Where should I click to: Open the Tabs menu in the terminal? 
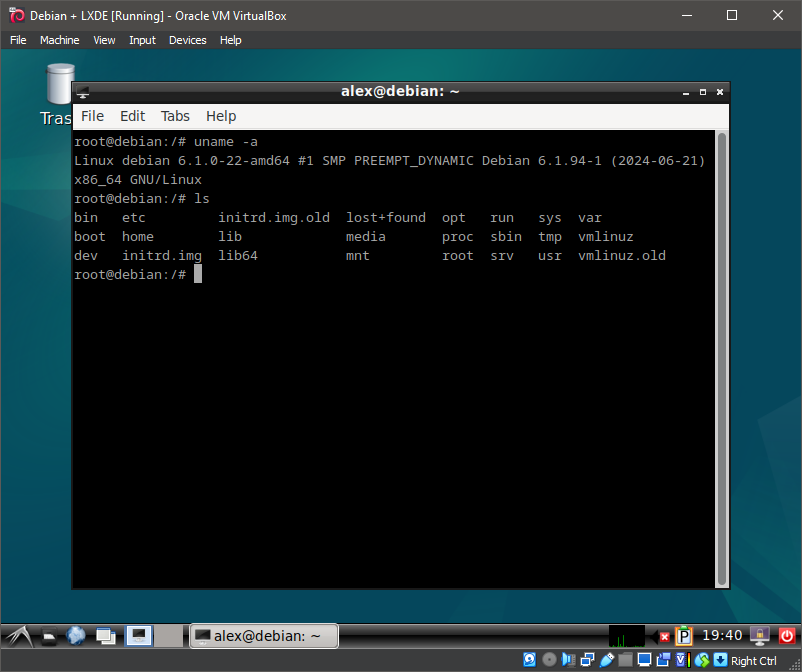pyautogui.click(x=175, y=116)
